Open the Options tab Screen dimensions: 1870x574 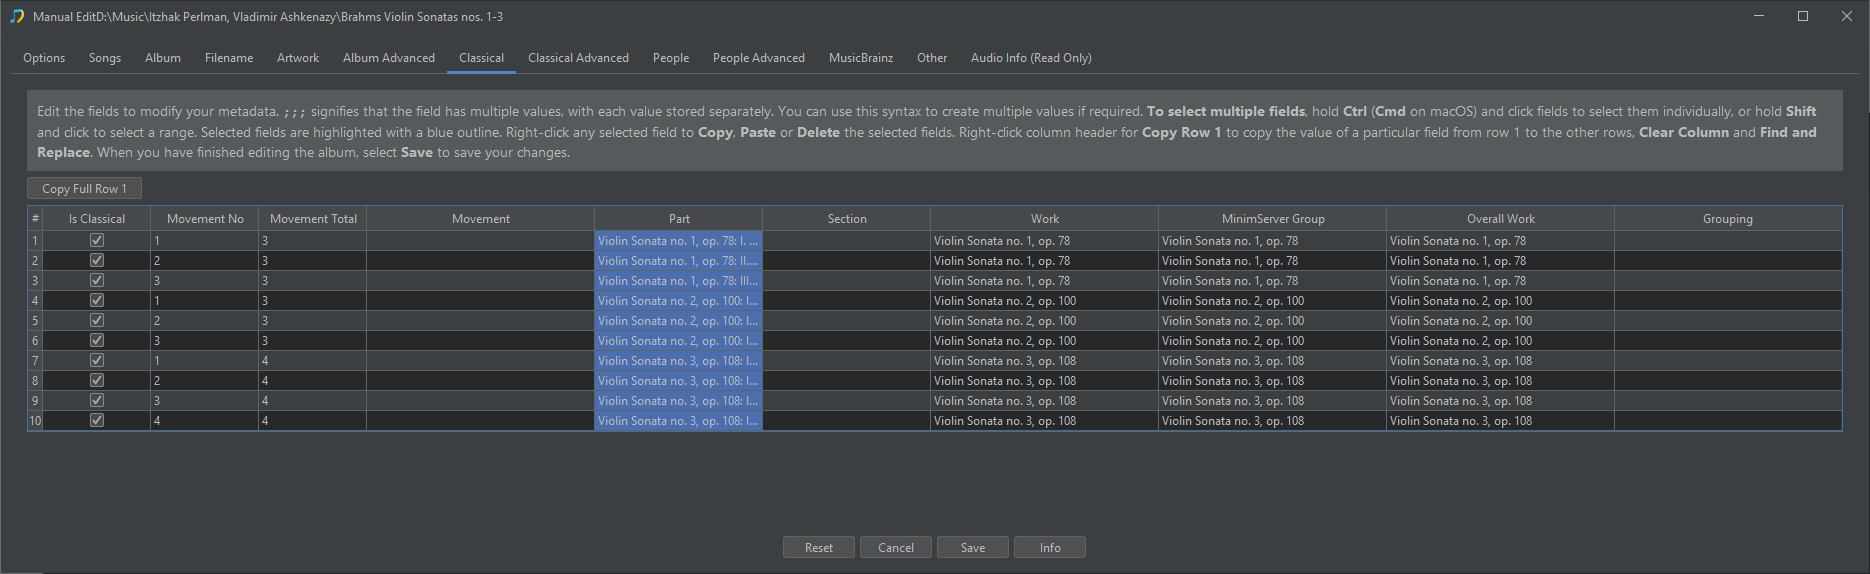(44, 58)
